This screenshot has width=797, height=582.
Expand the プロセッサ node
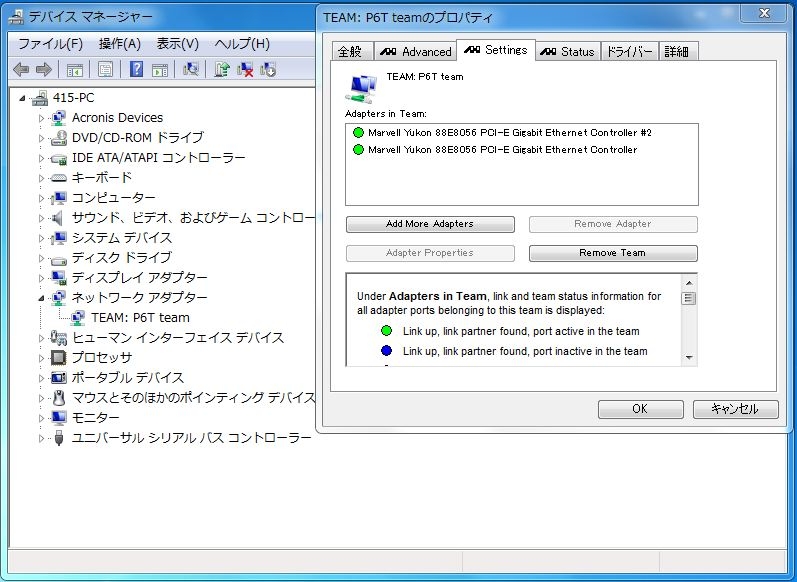[x=42, y=358]
